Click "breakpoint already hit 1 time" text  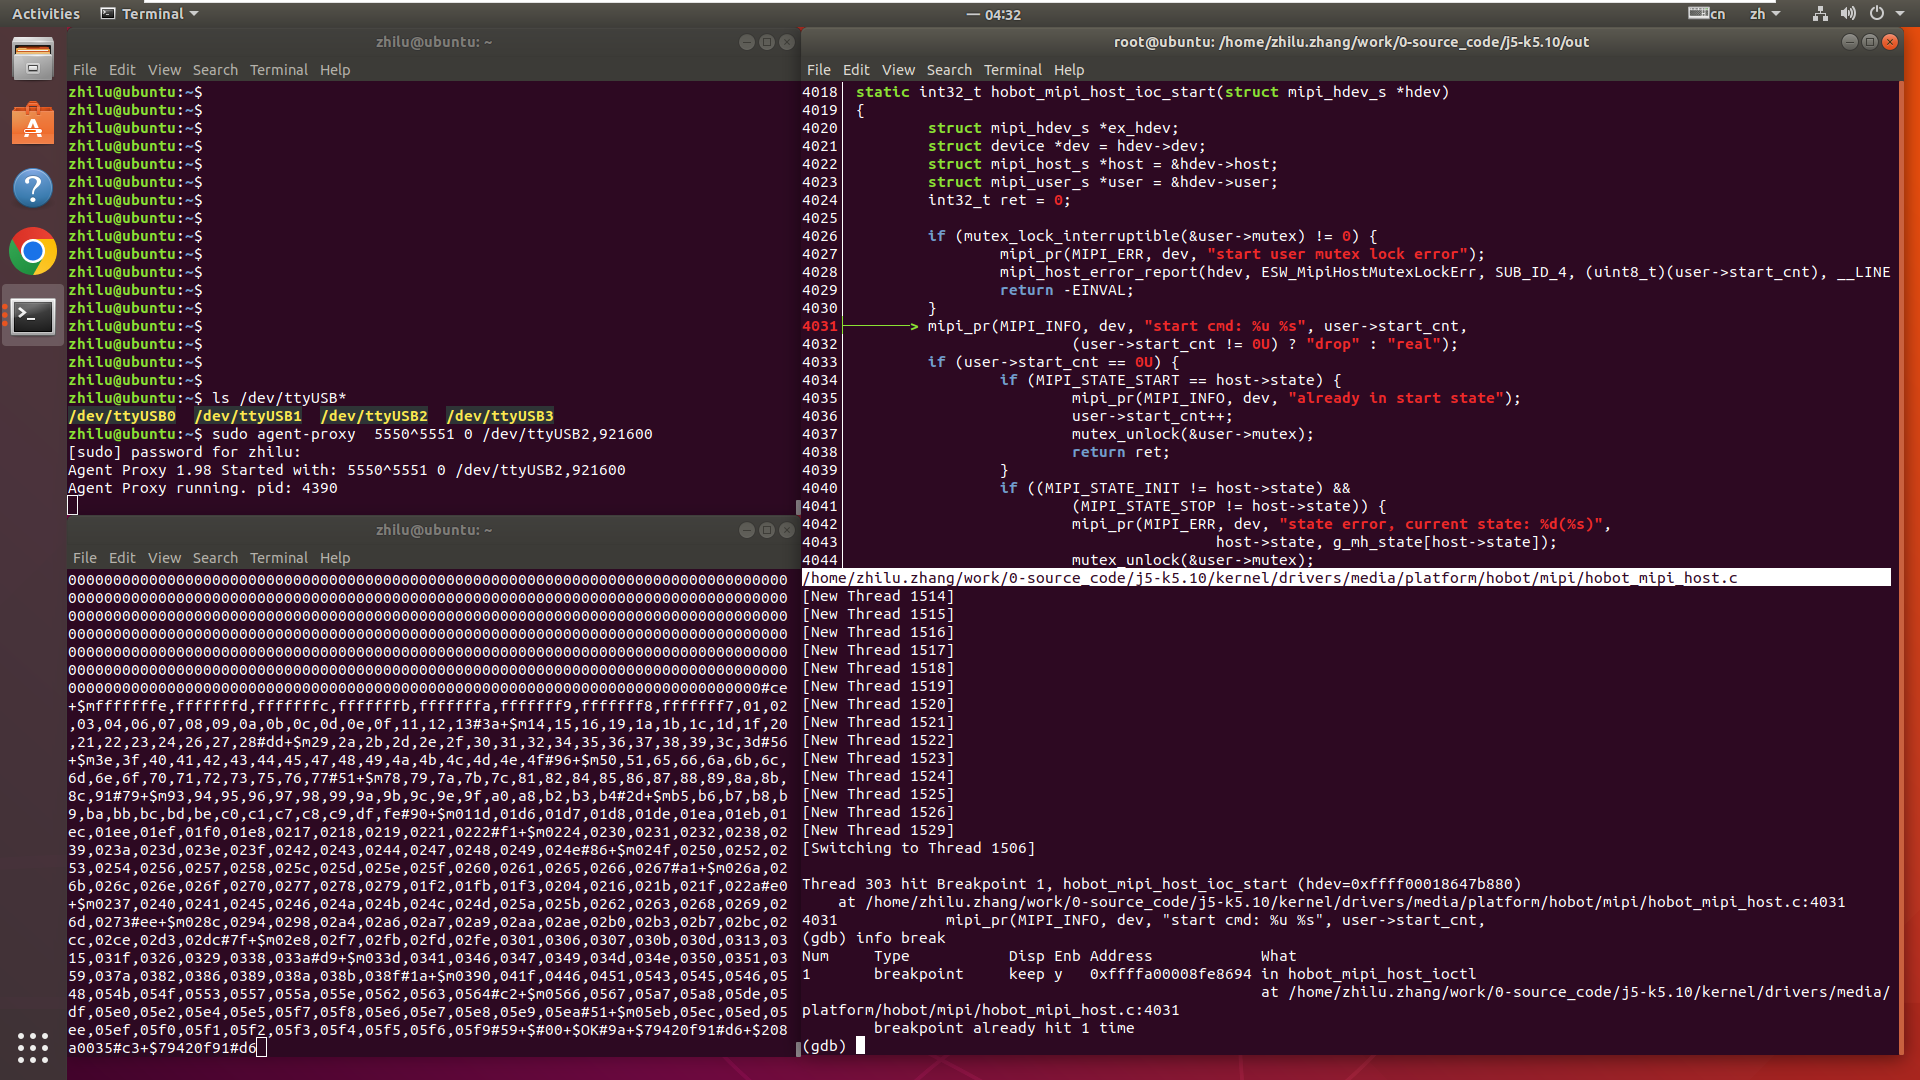(x=1004, y=1028)
